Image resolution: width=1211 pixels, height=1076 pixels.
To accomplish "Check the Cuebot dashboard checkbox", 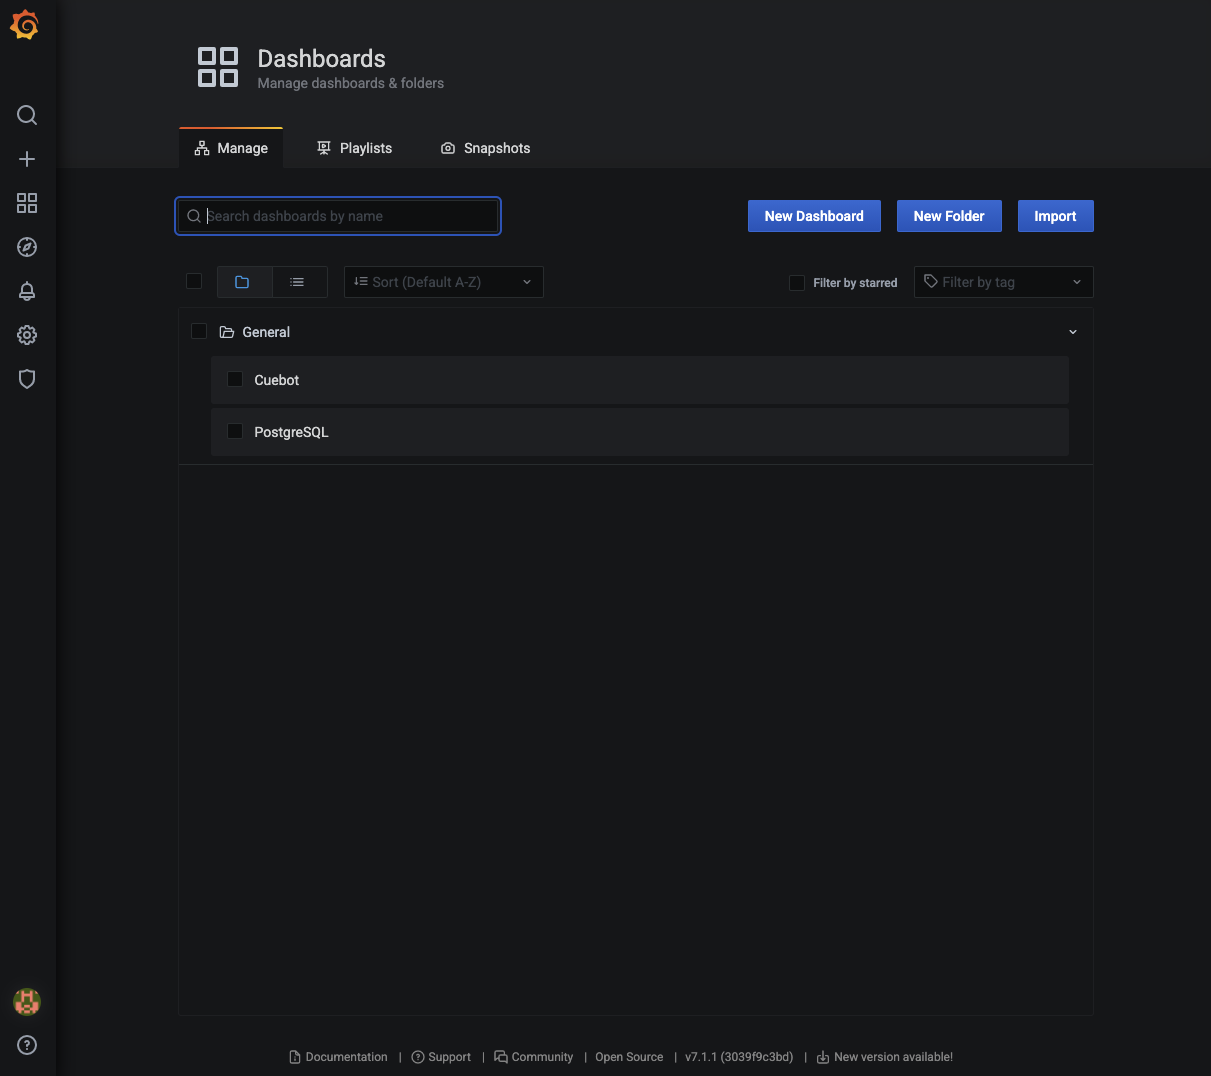I will (235, 379).
